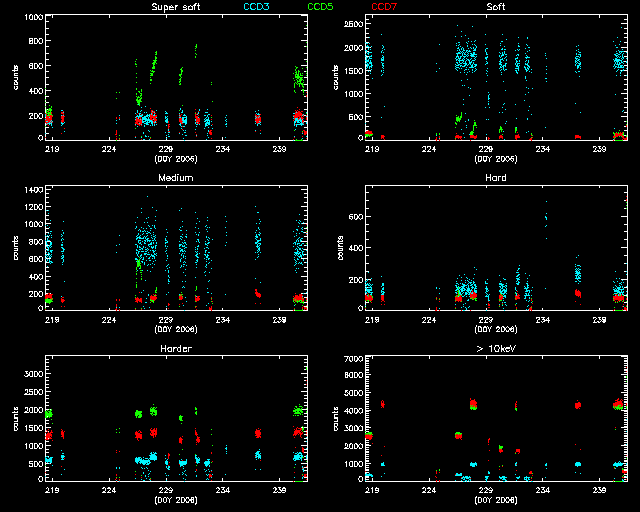Screen dimensions: 640x512
Task: Select the red CCD7 legend label
Action: click(x=384, y=7)
